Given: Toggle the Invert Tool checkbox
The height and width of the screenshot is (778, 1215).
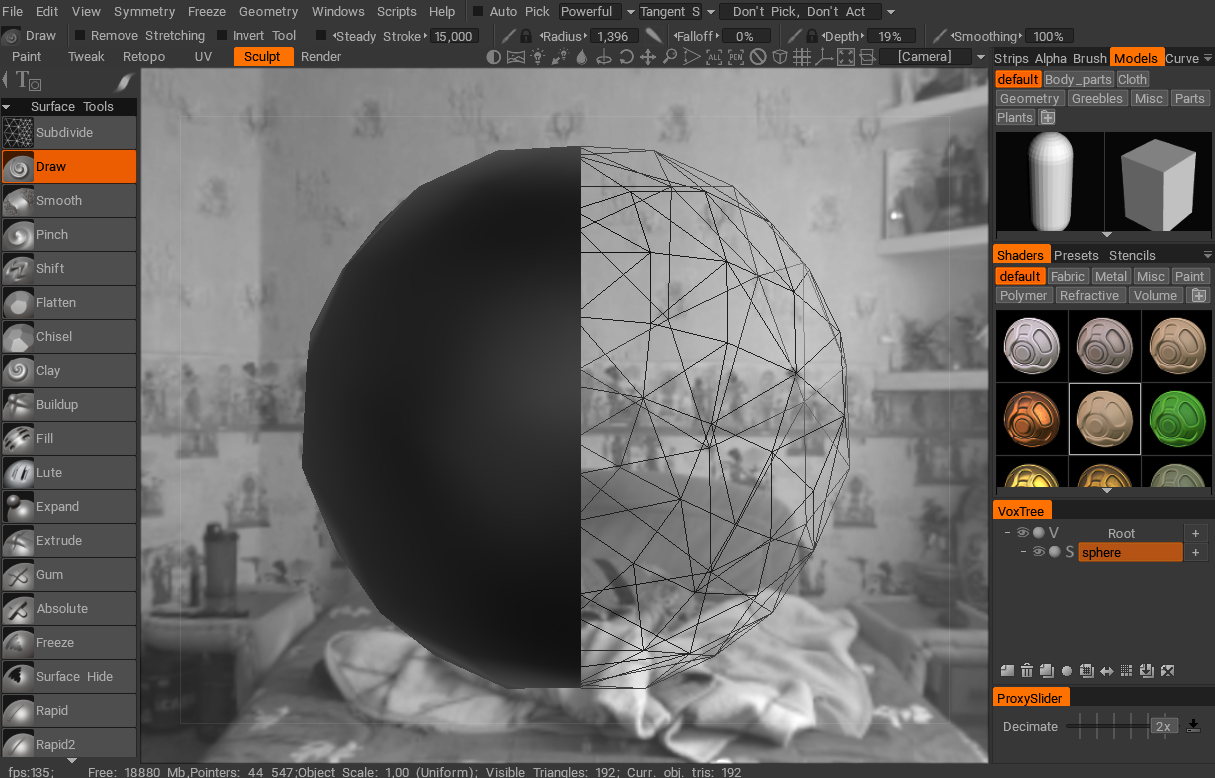Looking at the screenshot, I should [x=222, y=35].
